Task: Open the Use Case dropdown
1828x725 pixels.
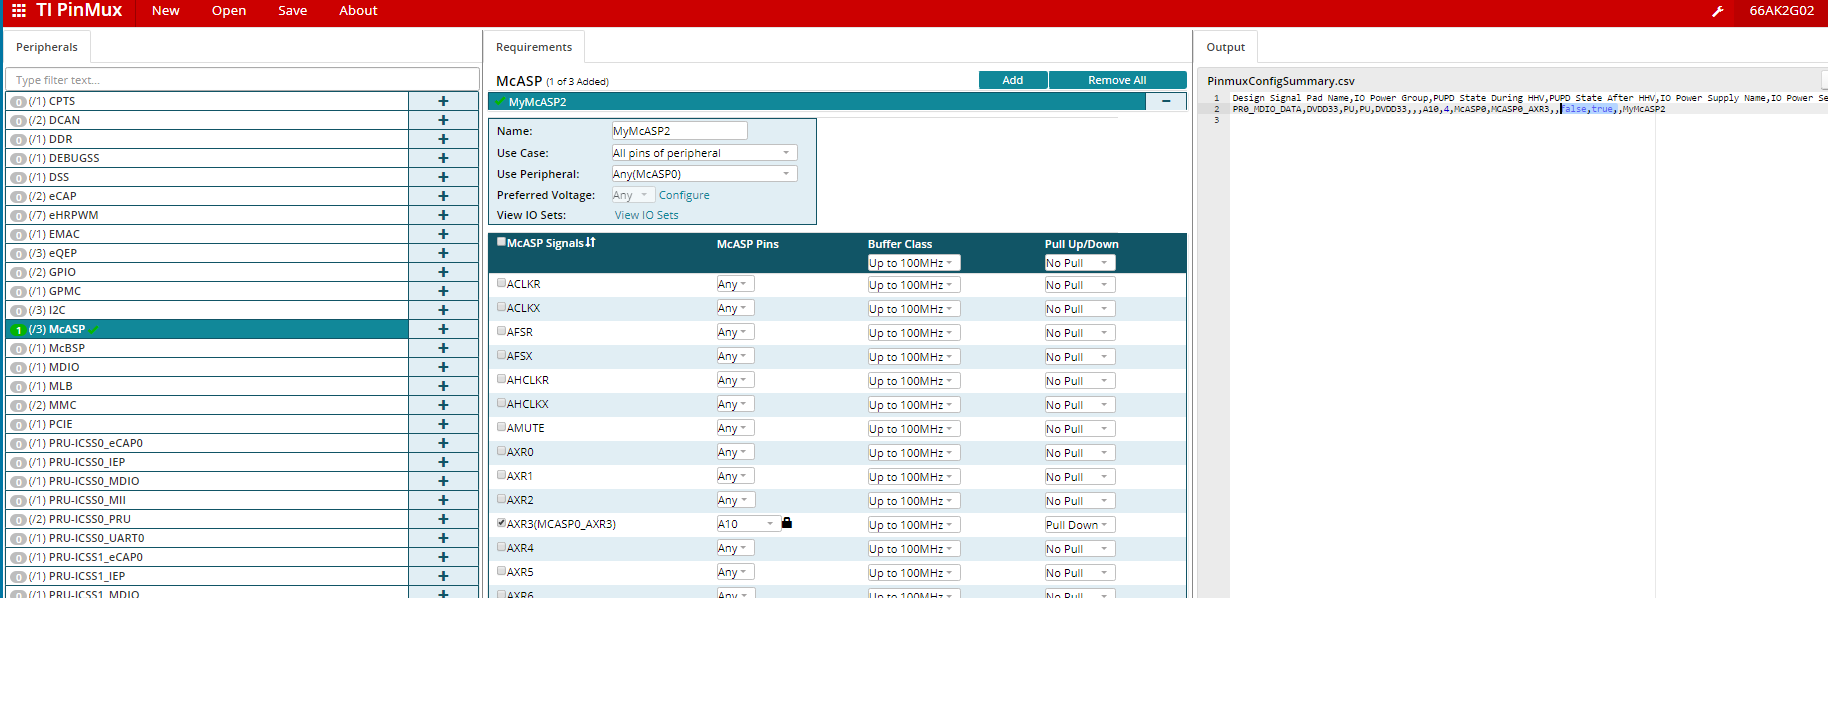Action: 704,153
